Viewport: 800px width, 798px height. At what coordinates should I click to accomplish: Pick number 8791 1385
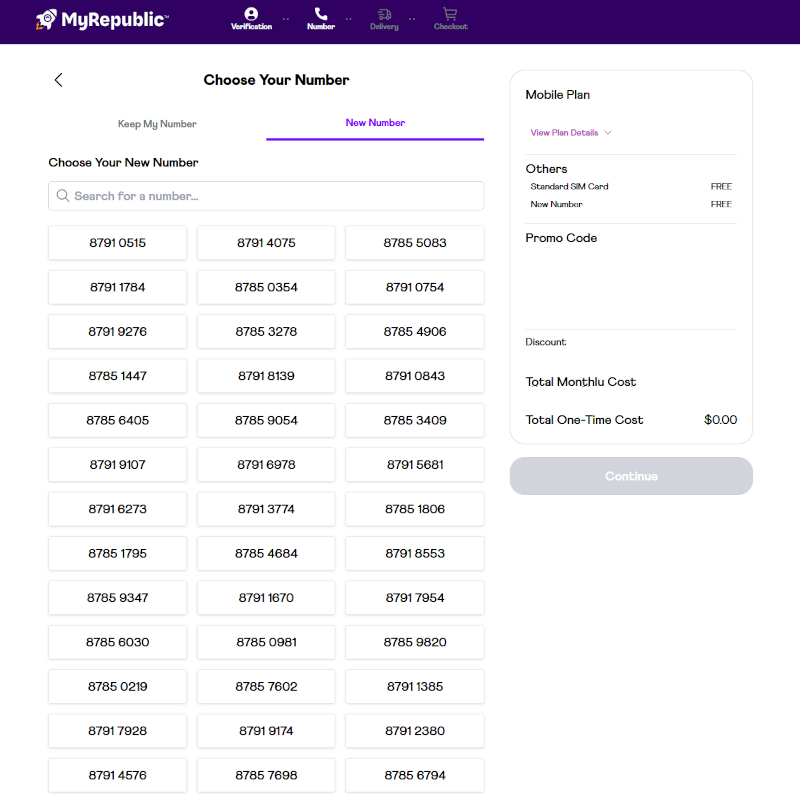point(415,687)
